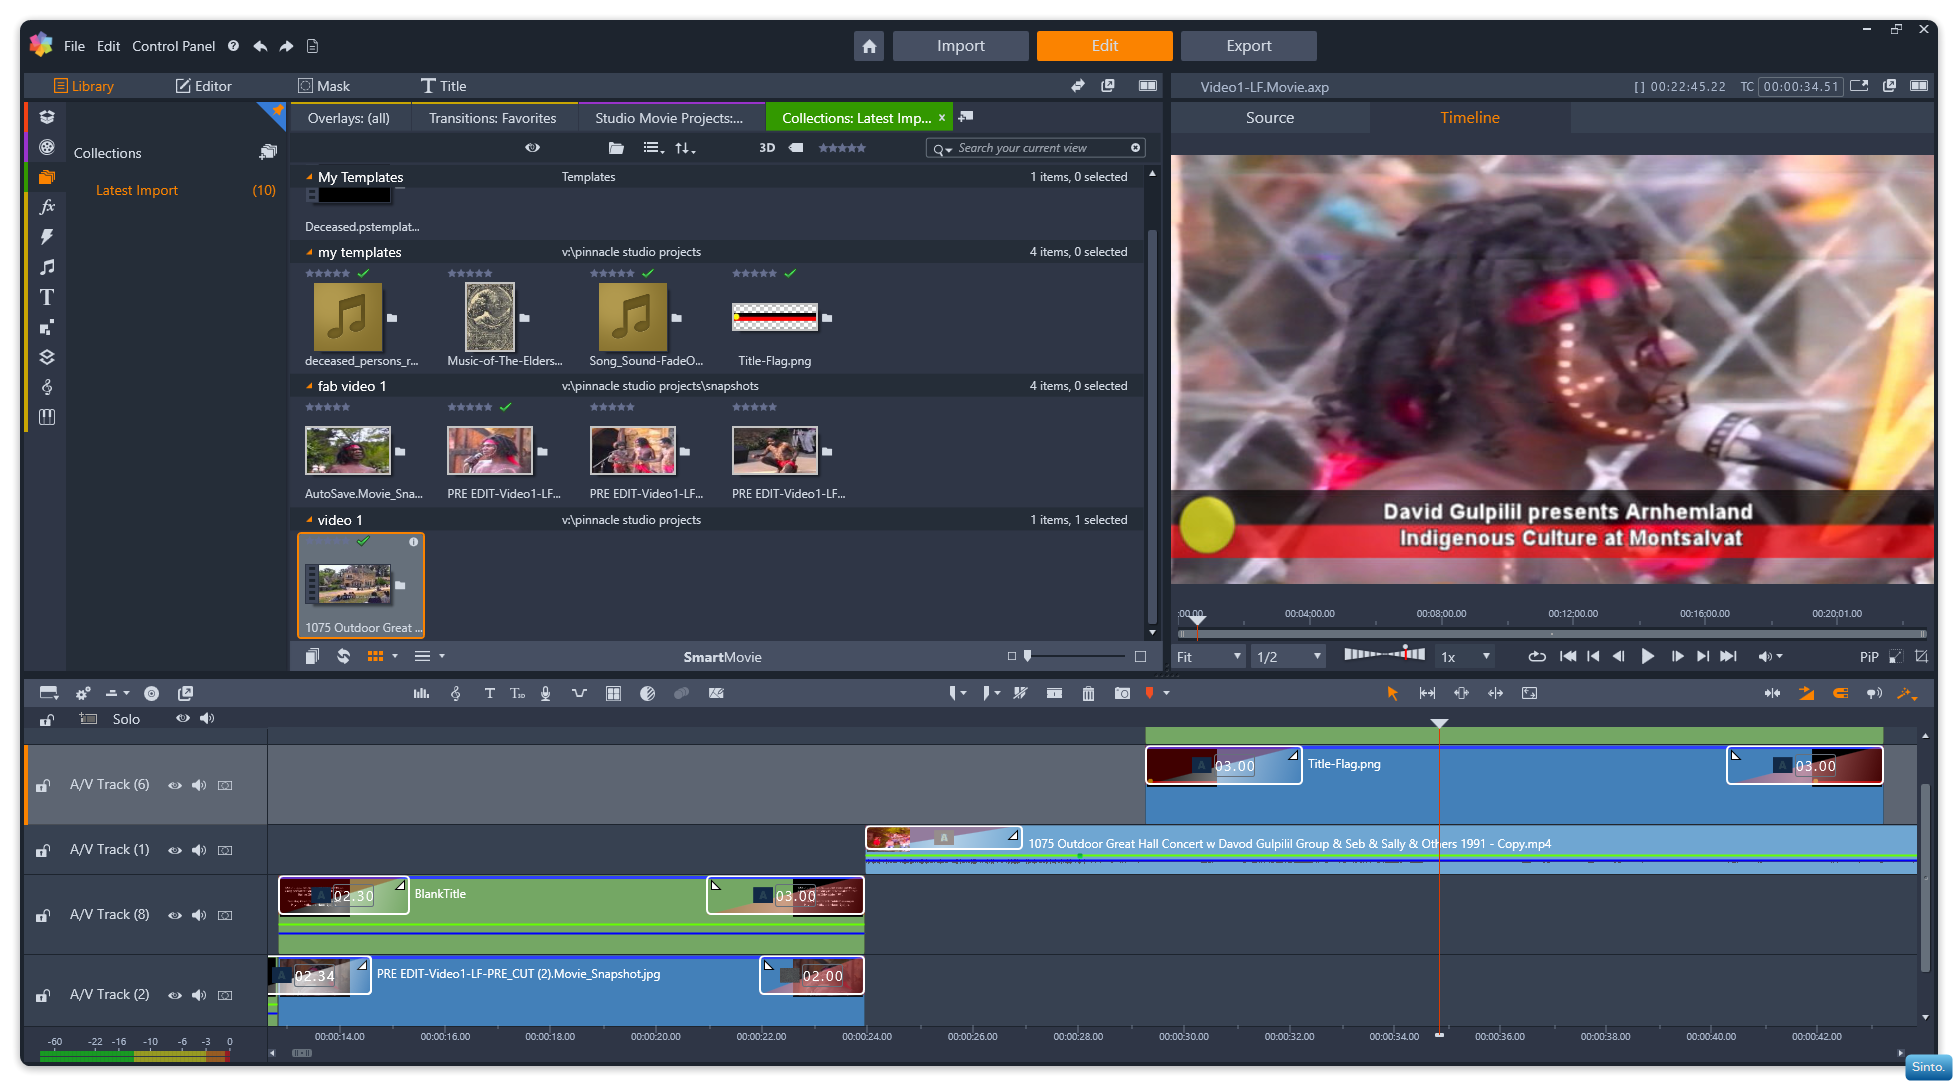This screenshot has height=1086, width=1958.
Task: Open PiP picture-in-picture tool
Action: (1868, 657)
